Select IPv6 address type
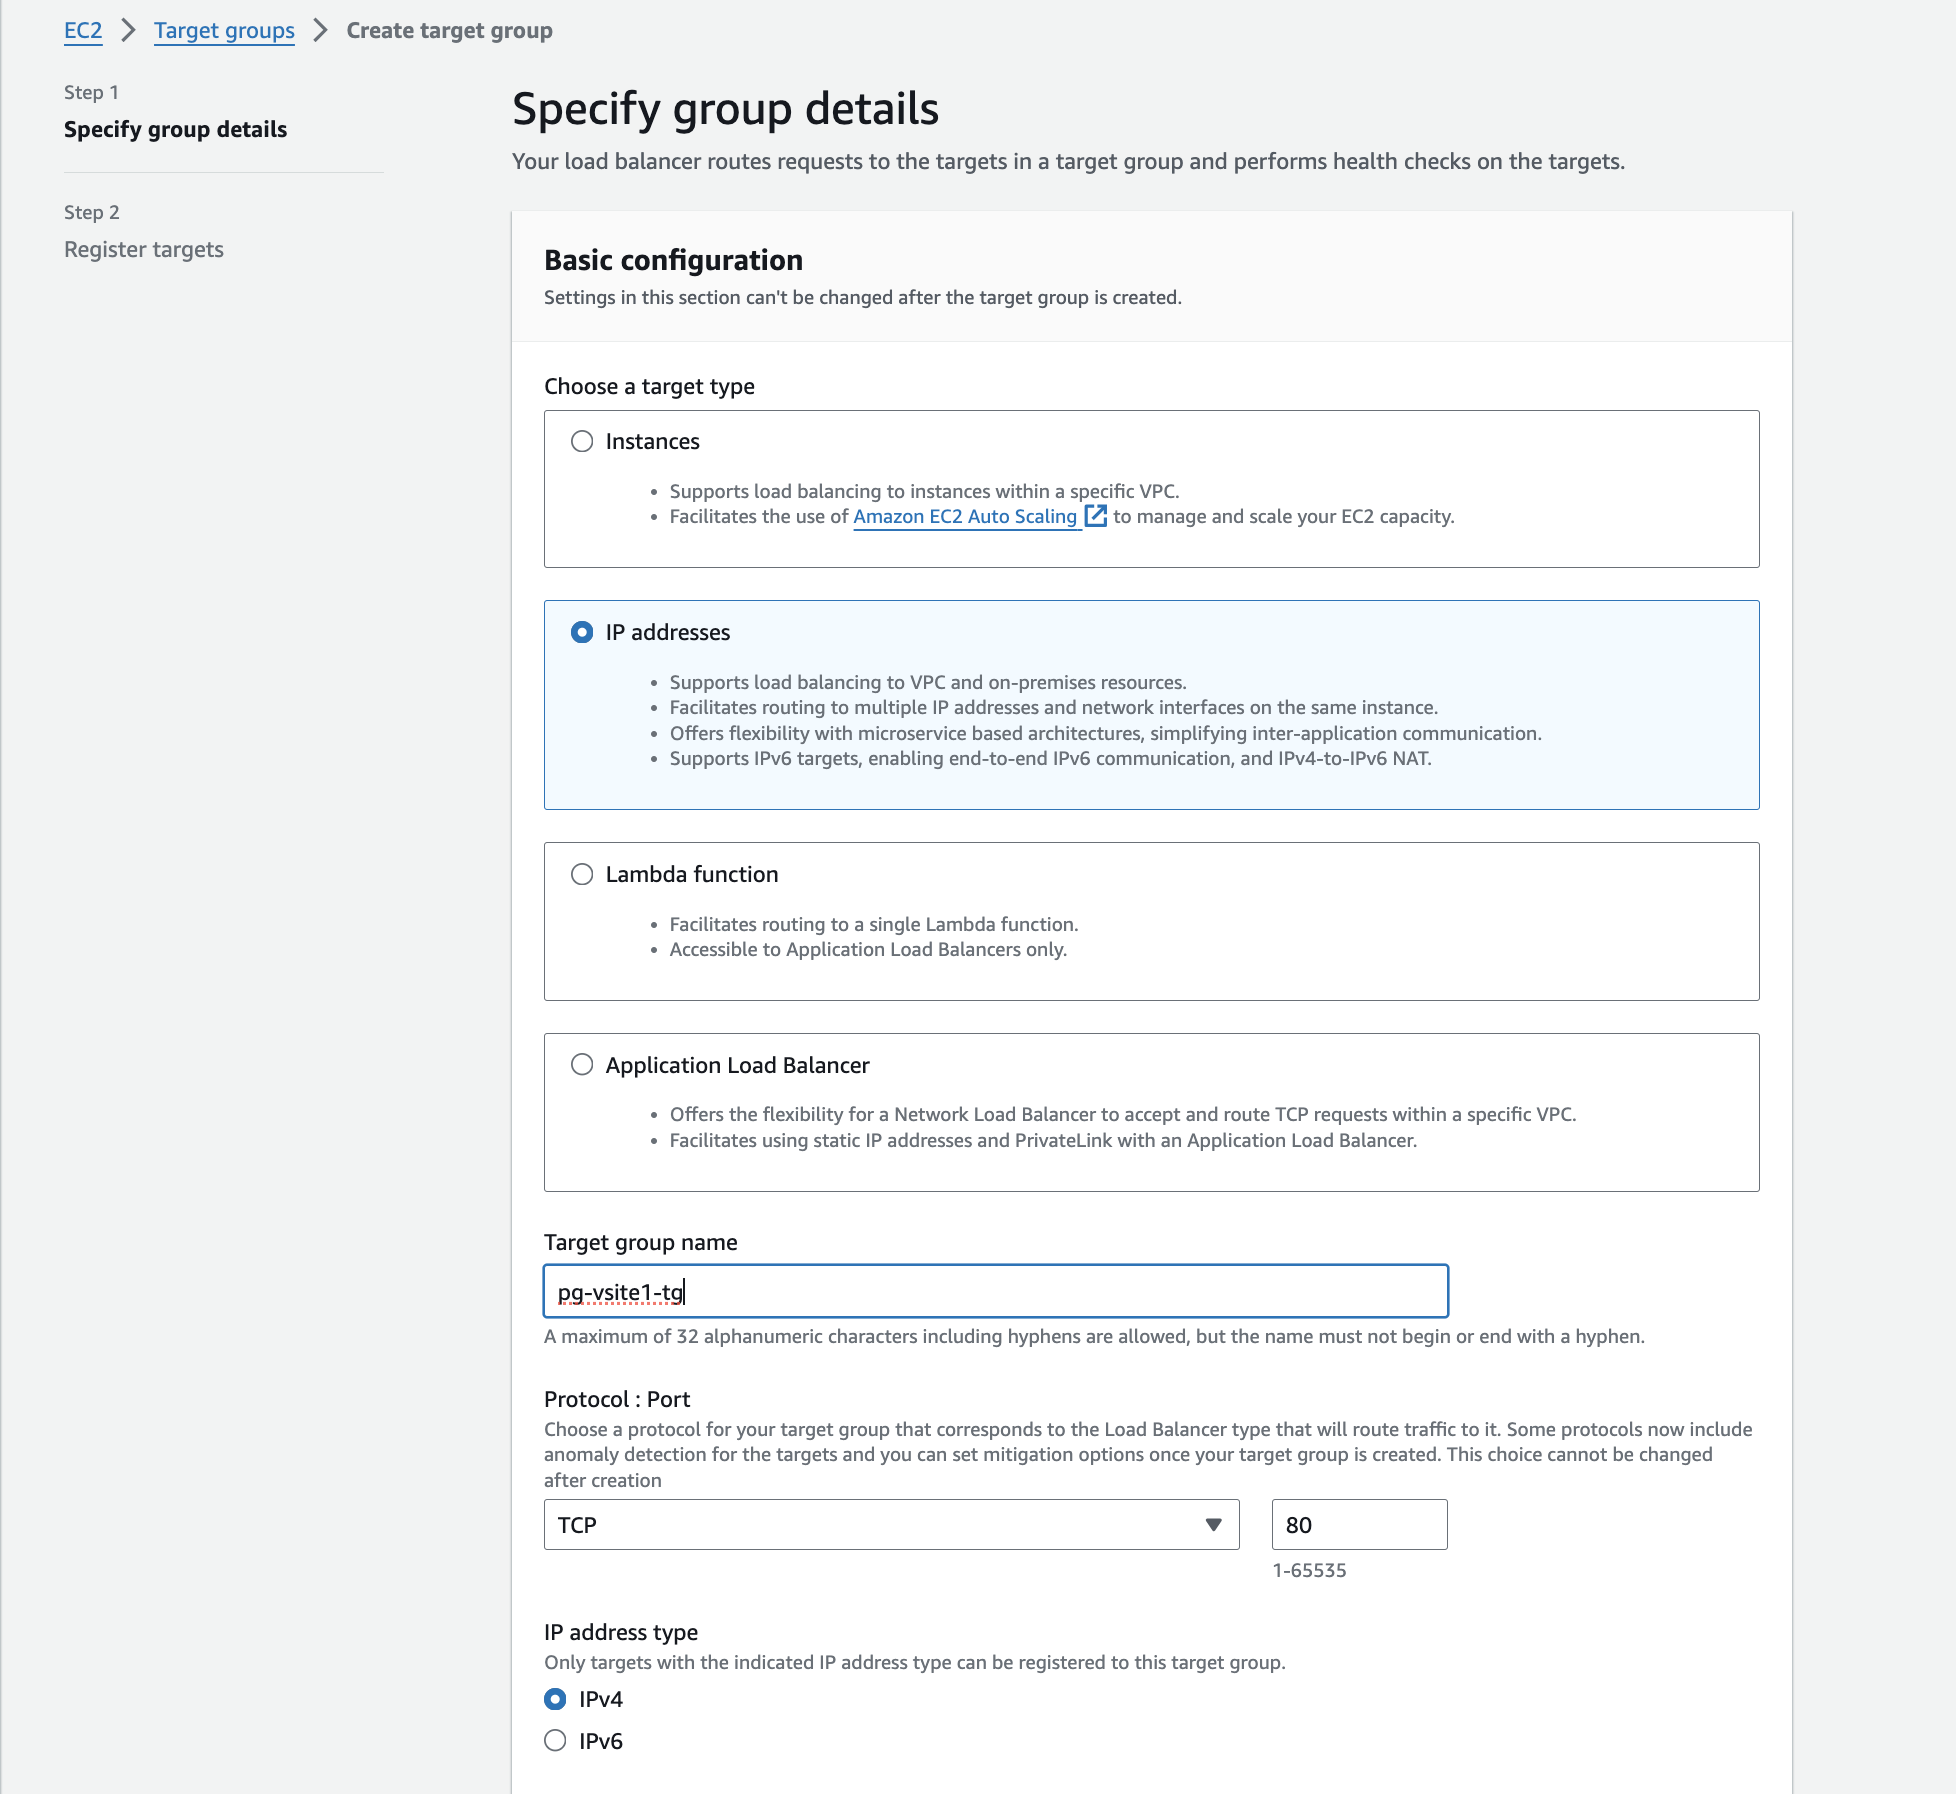Image resolution: width=1956 pixels, height=1794 pixels. [x=555, y=1741]
